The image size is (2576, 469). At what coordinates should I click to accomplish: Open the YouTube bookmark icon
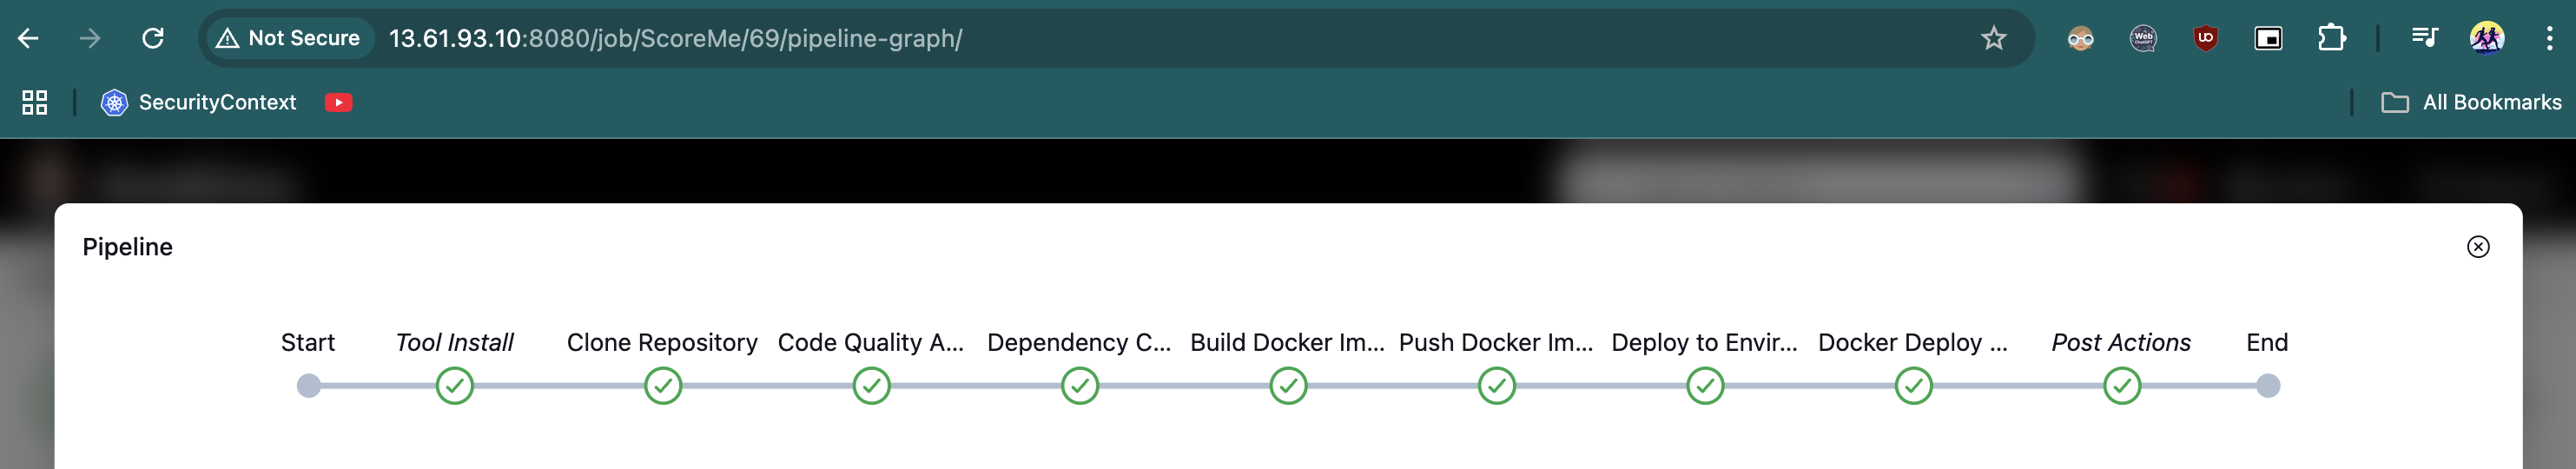(339, 103)
